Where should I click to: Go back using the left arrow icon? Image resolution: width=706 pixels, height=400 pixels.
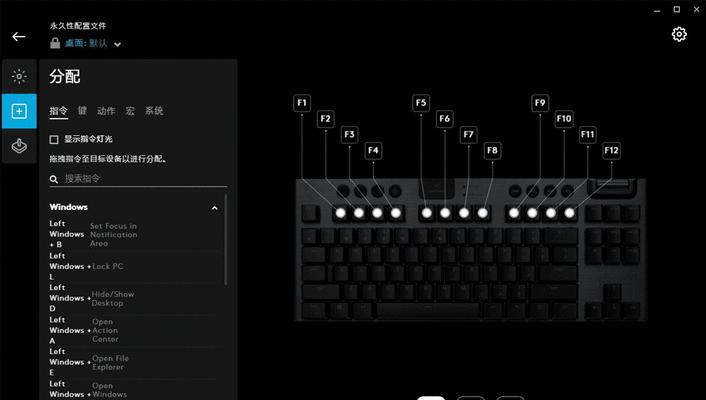19,36
